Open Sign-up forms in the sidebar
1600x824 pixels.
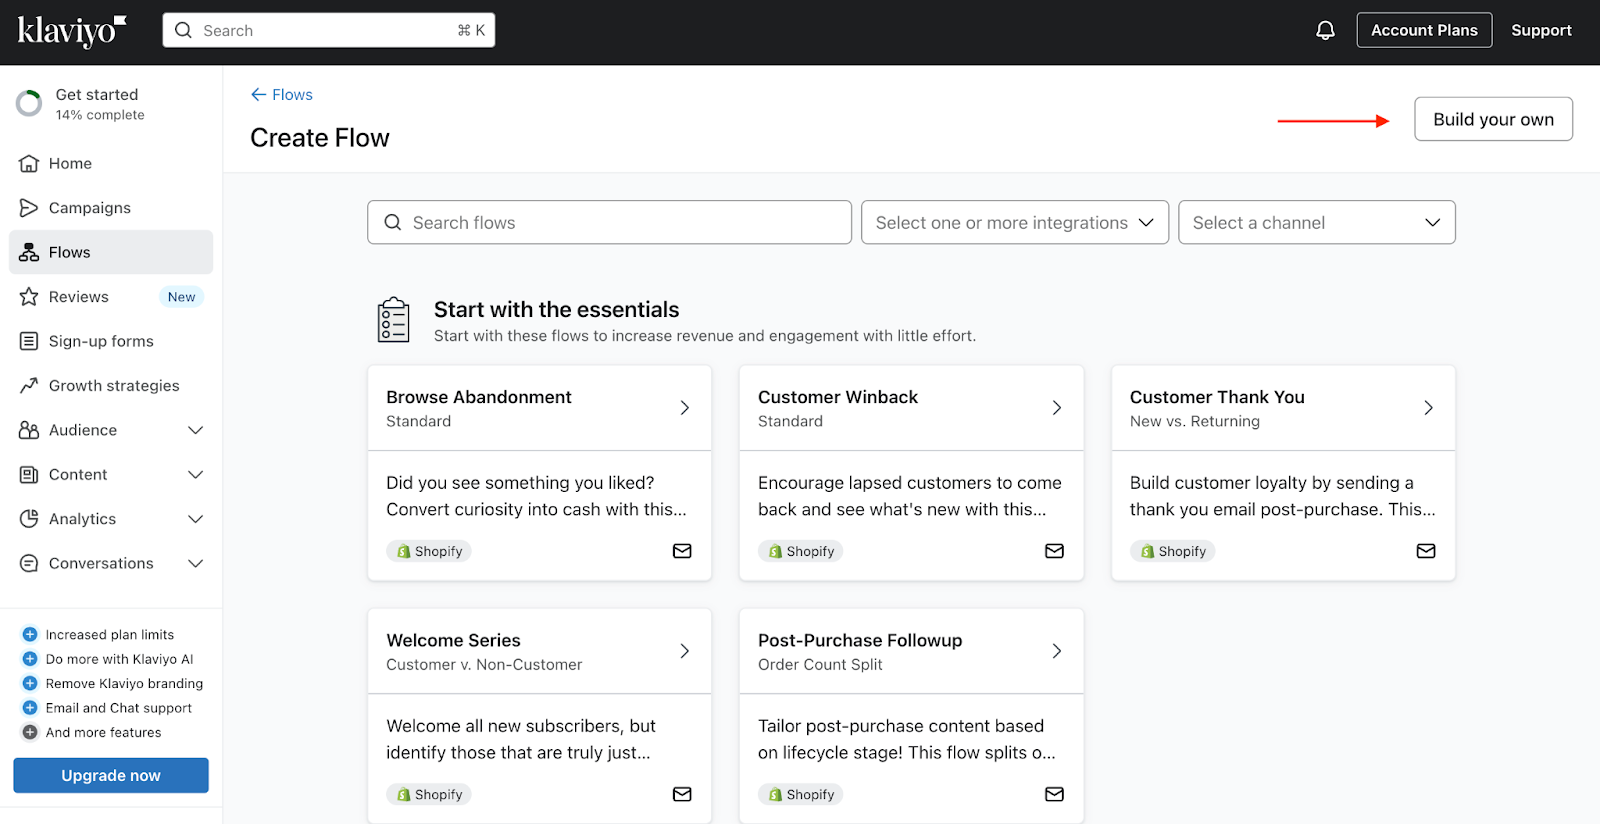pos(111,341)
